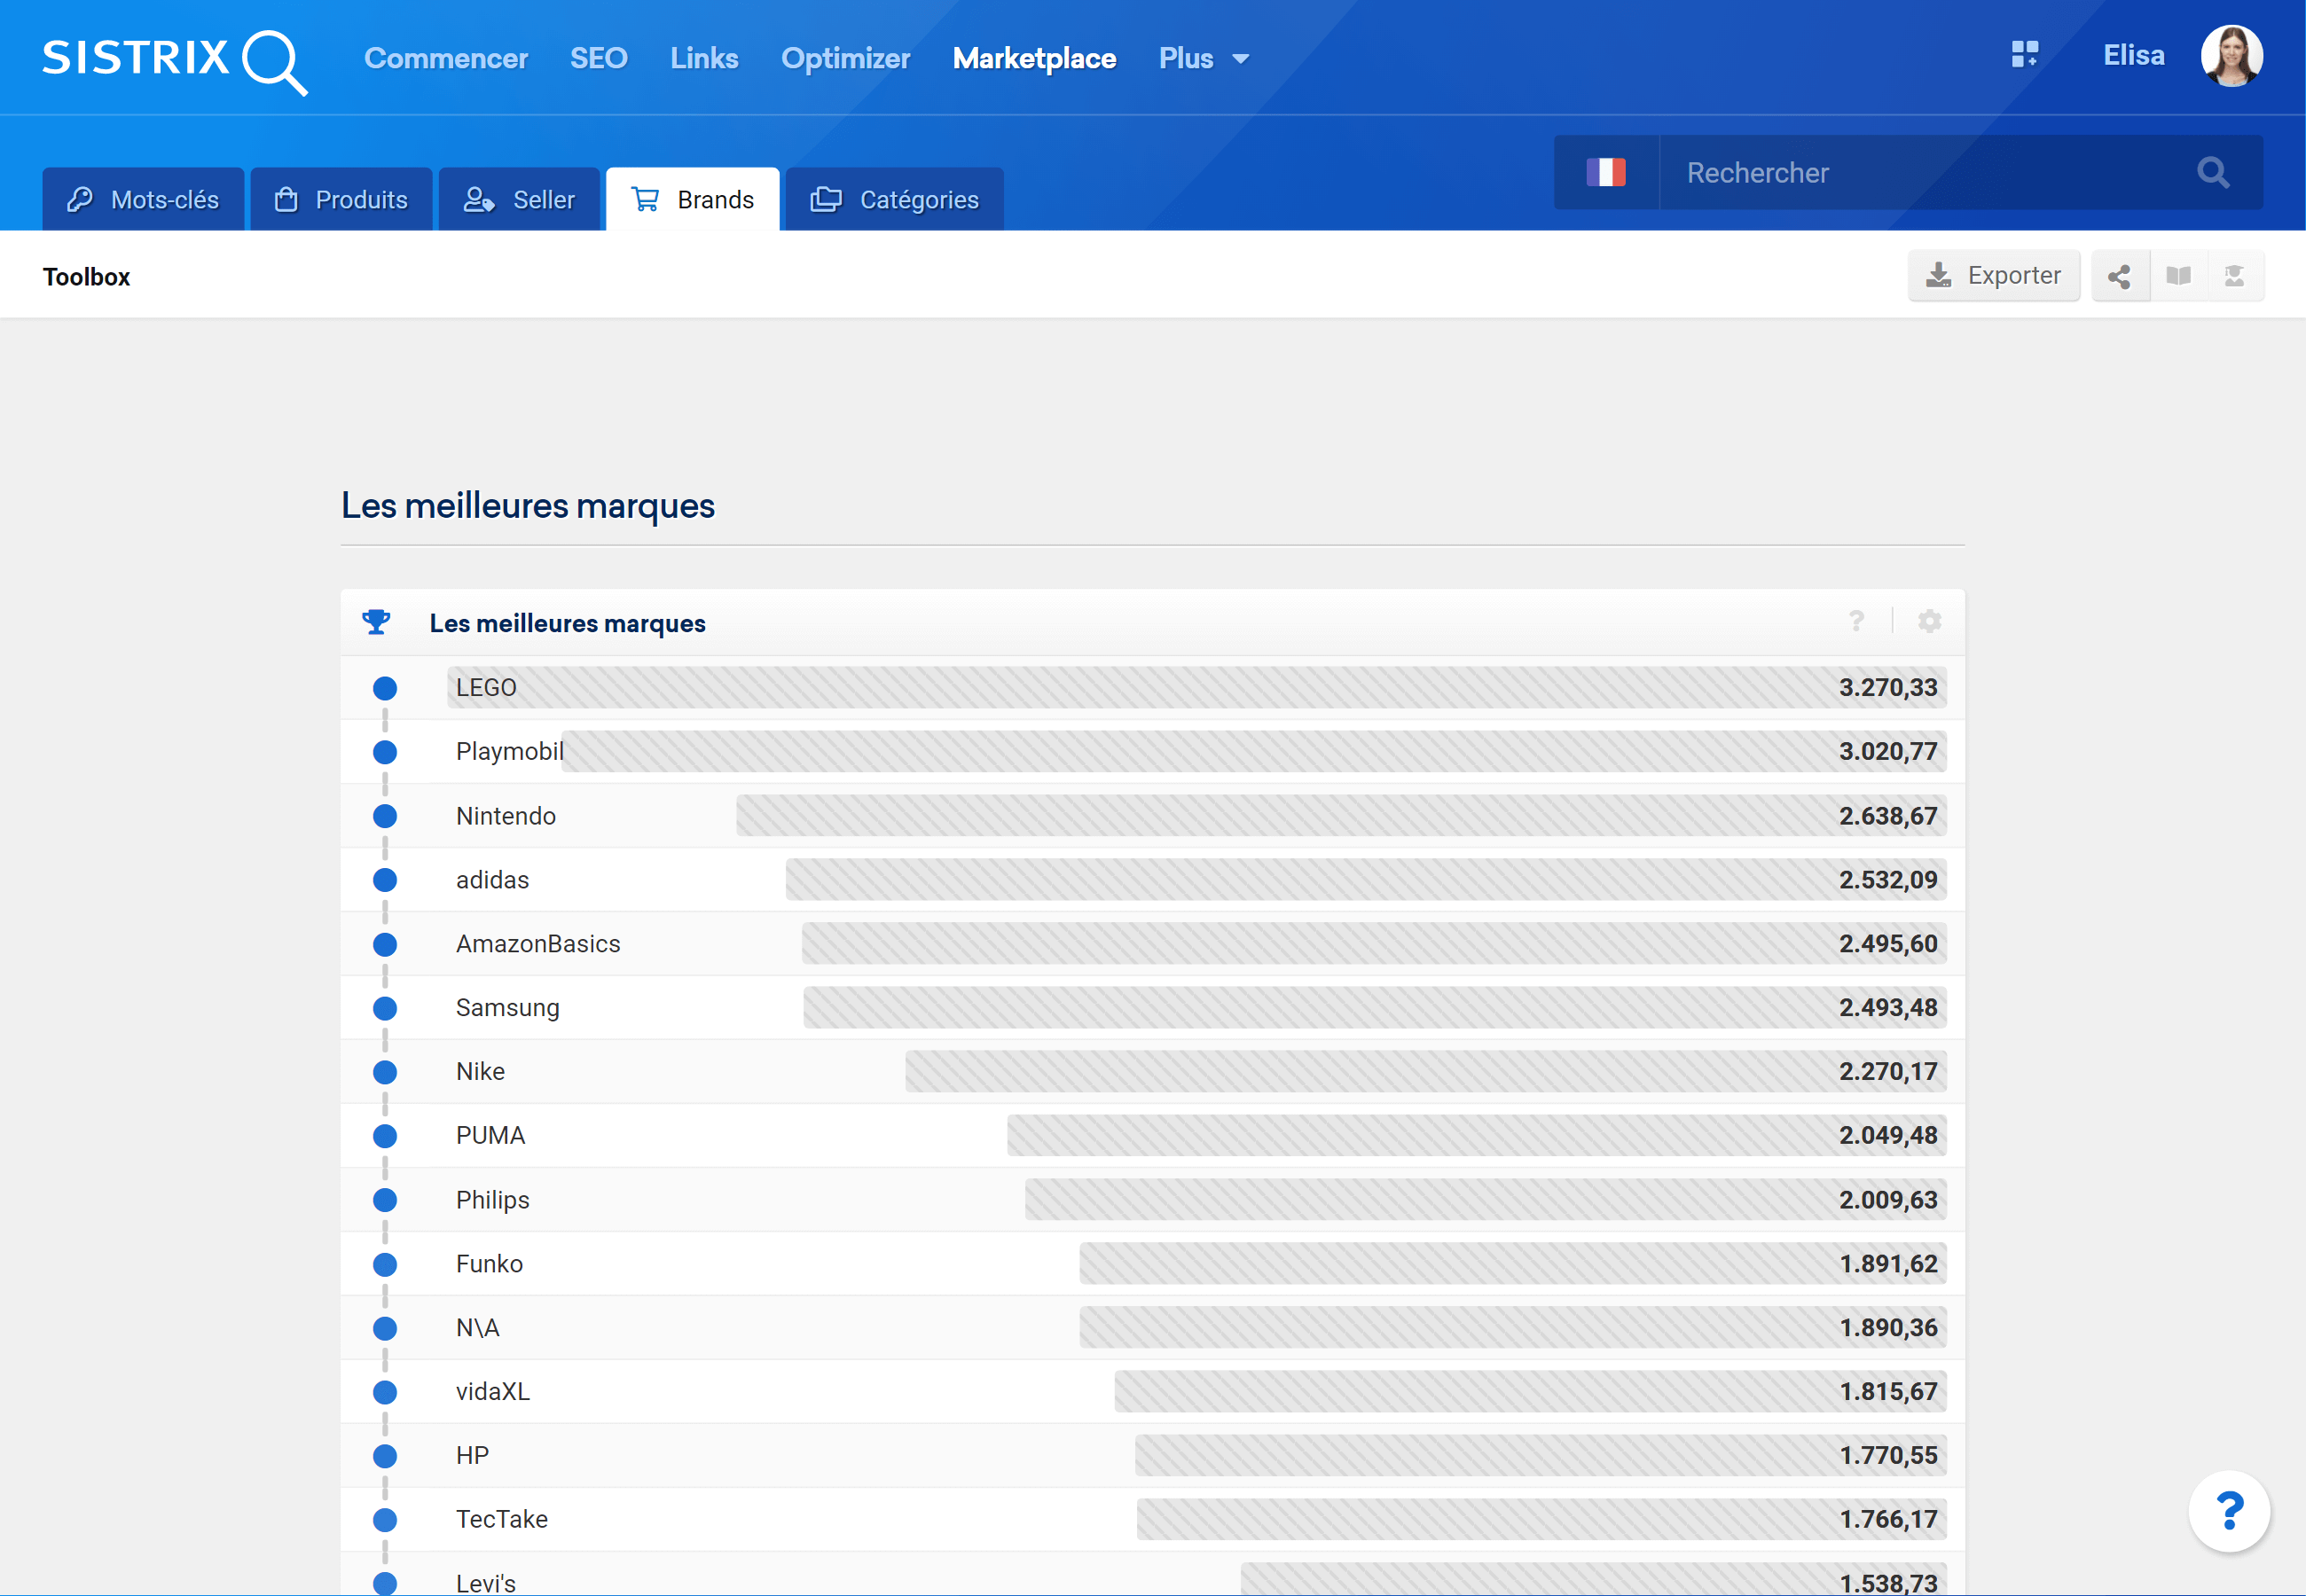Open the apps grid icon
The image size is (2306, 1596).
tap(2024, 55)
